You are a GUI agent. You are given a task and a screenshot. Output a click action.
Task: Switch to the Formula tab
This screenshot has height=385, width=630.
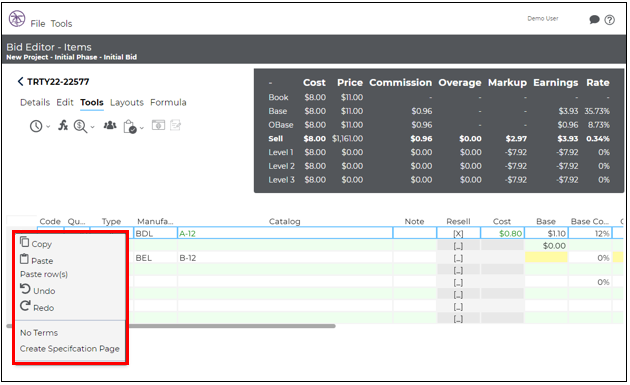(x=168, y=102)
